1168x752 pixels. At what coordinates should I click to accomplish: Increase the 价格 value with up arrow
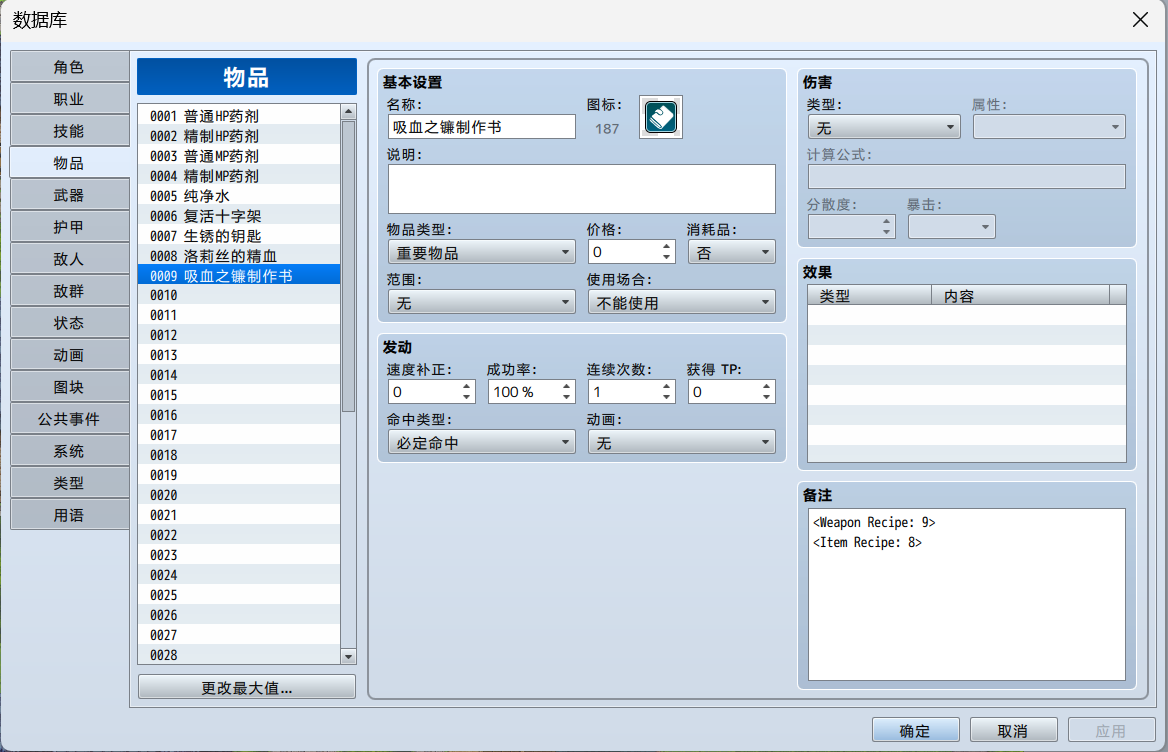[667, 246]
